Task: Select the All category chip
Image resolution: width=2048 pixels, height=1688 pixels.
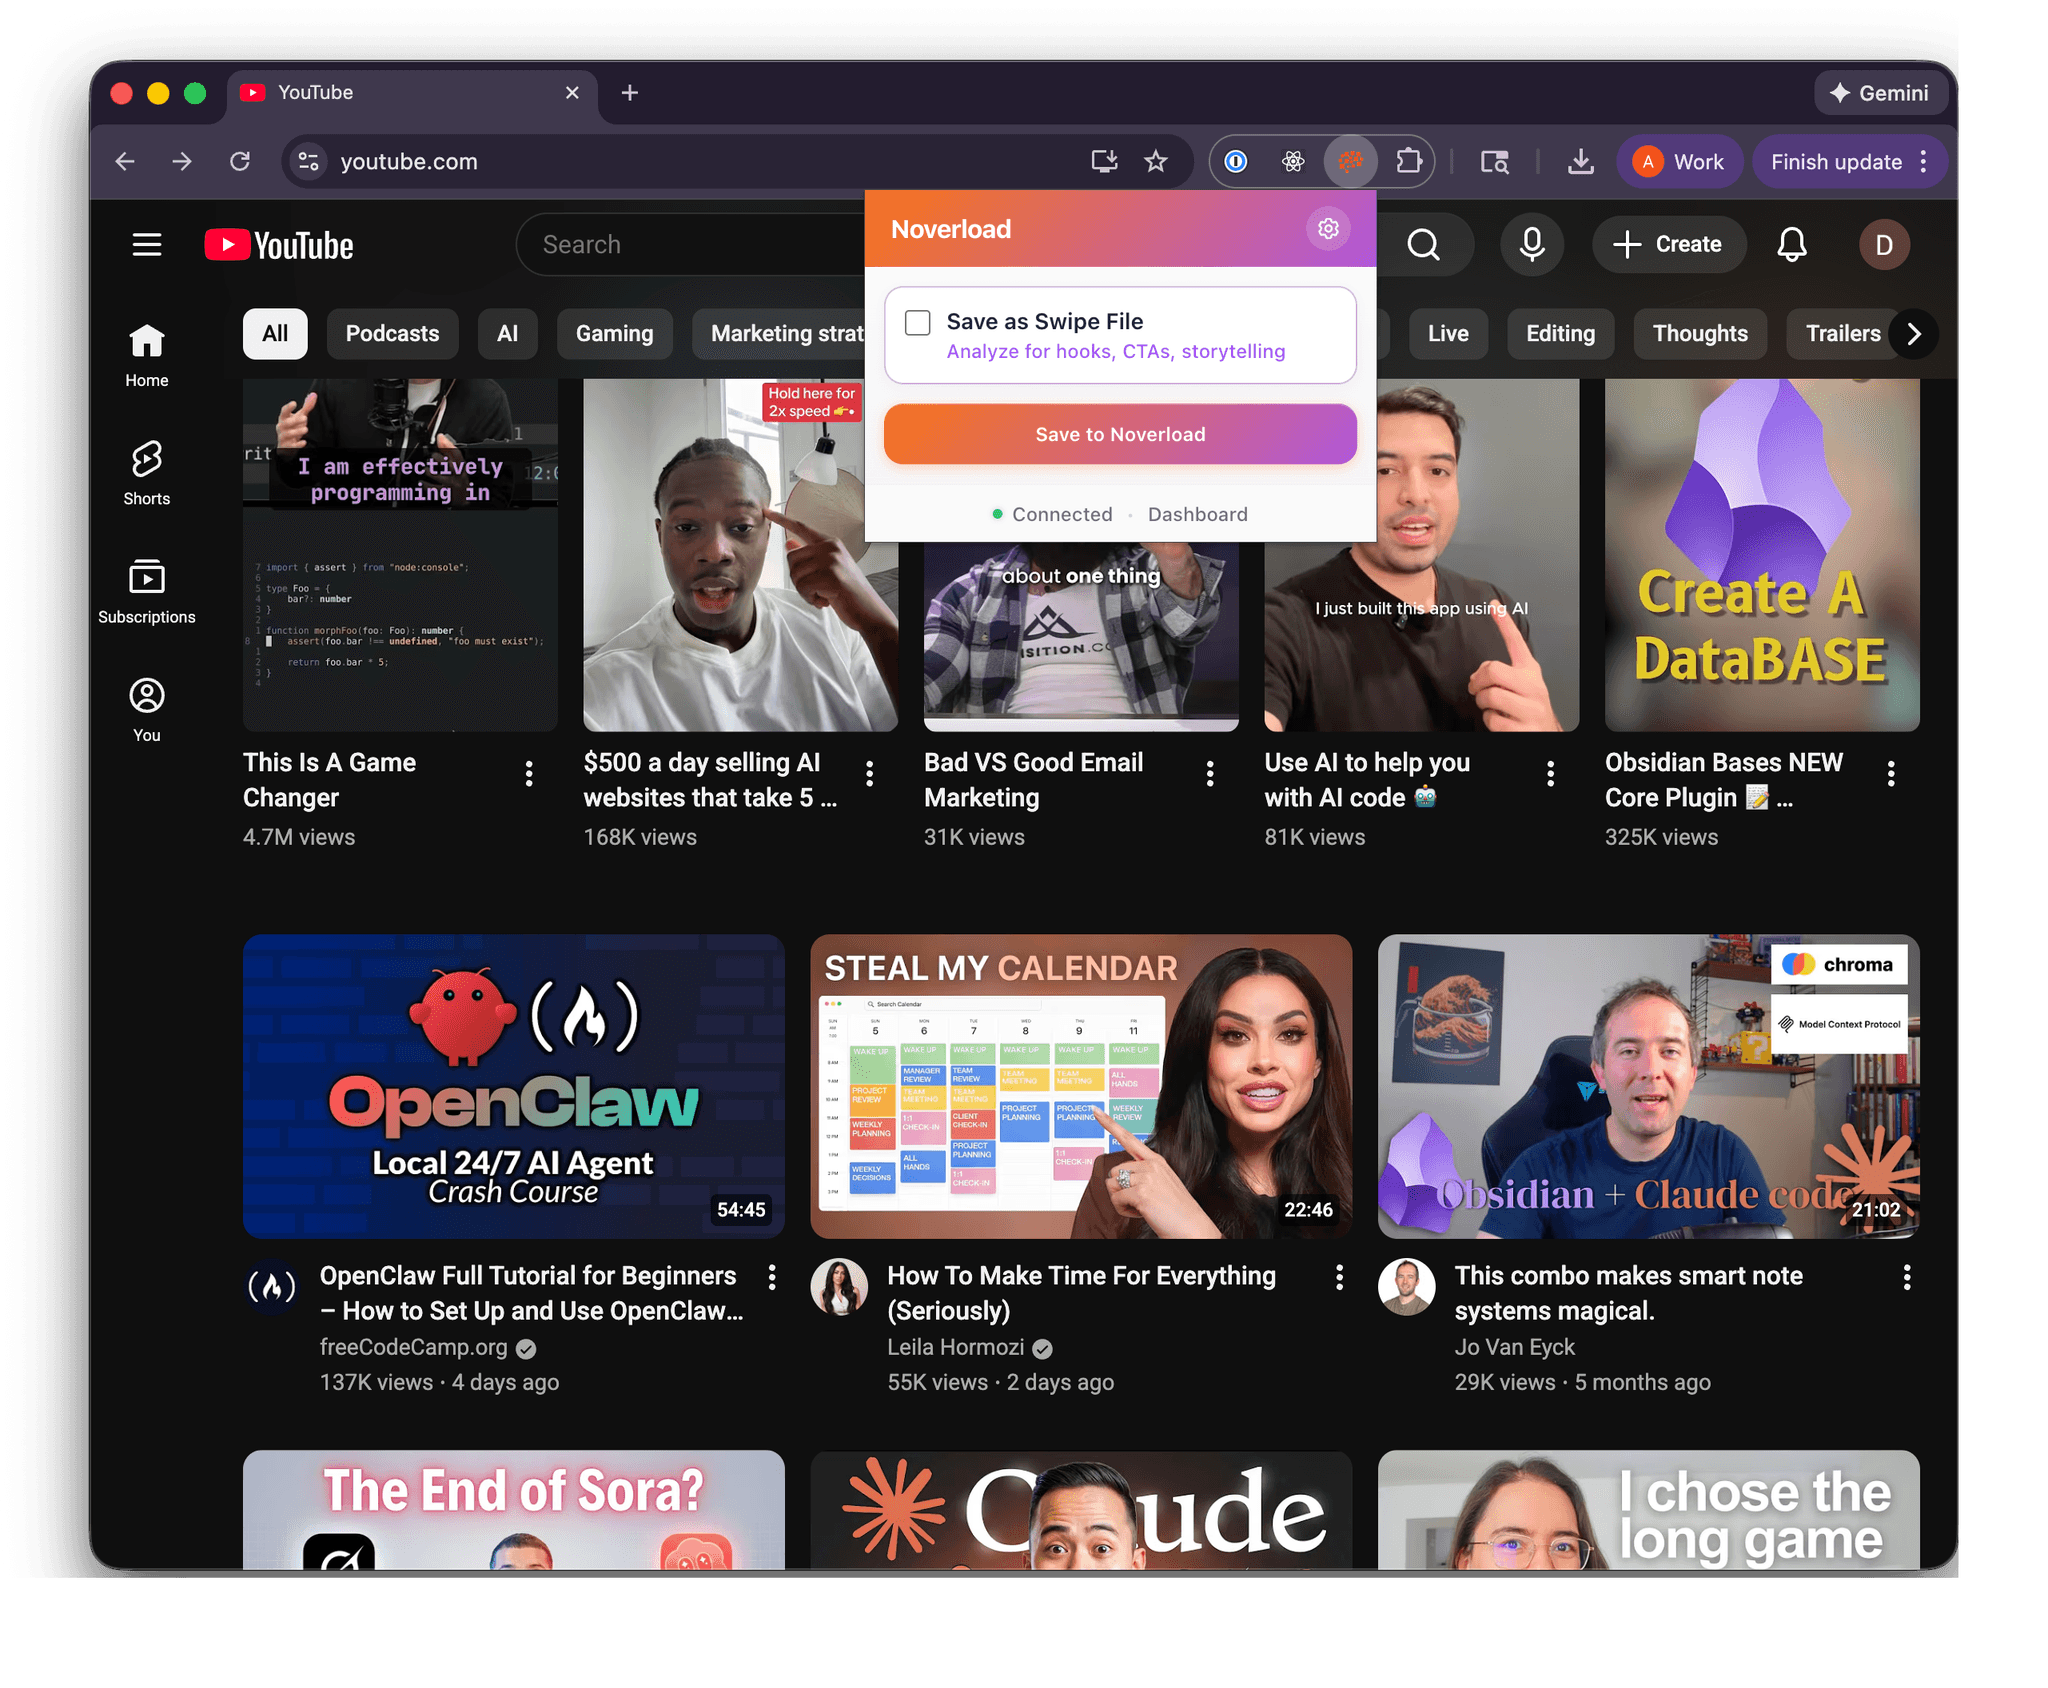Action: 275,334
